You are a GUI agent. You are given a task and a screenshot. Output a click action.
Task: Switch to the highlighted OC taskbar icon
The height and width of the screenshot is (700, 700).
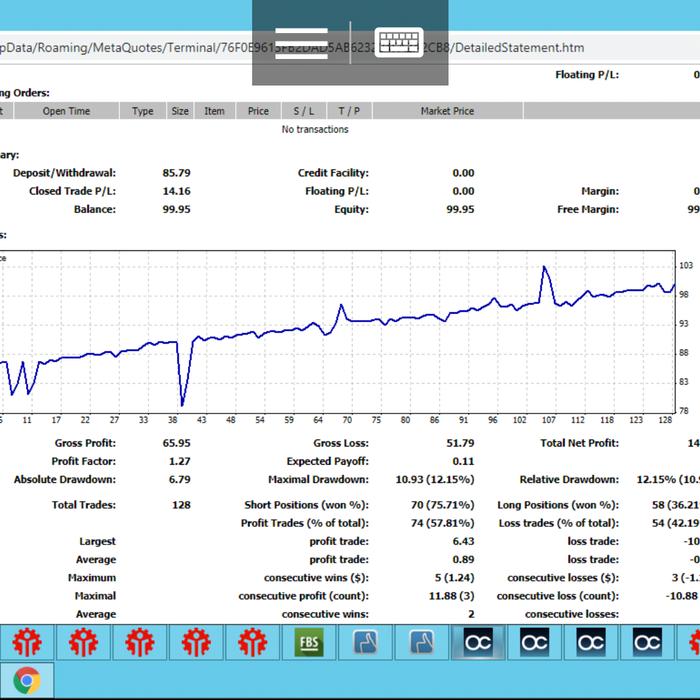(478, 641)
